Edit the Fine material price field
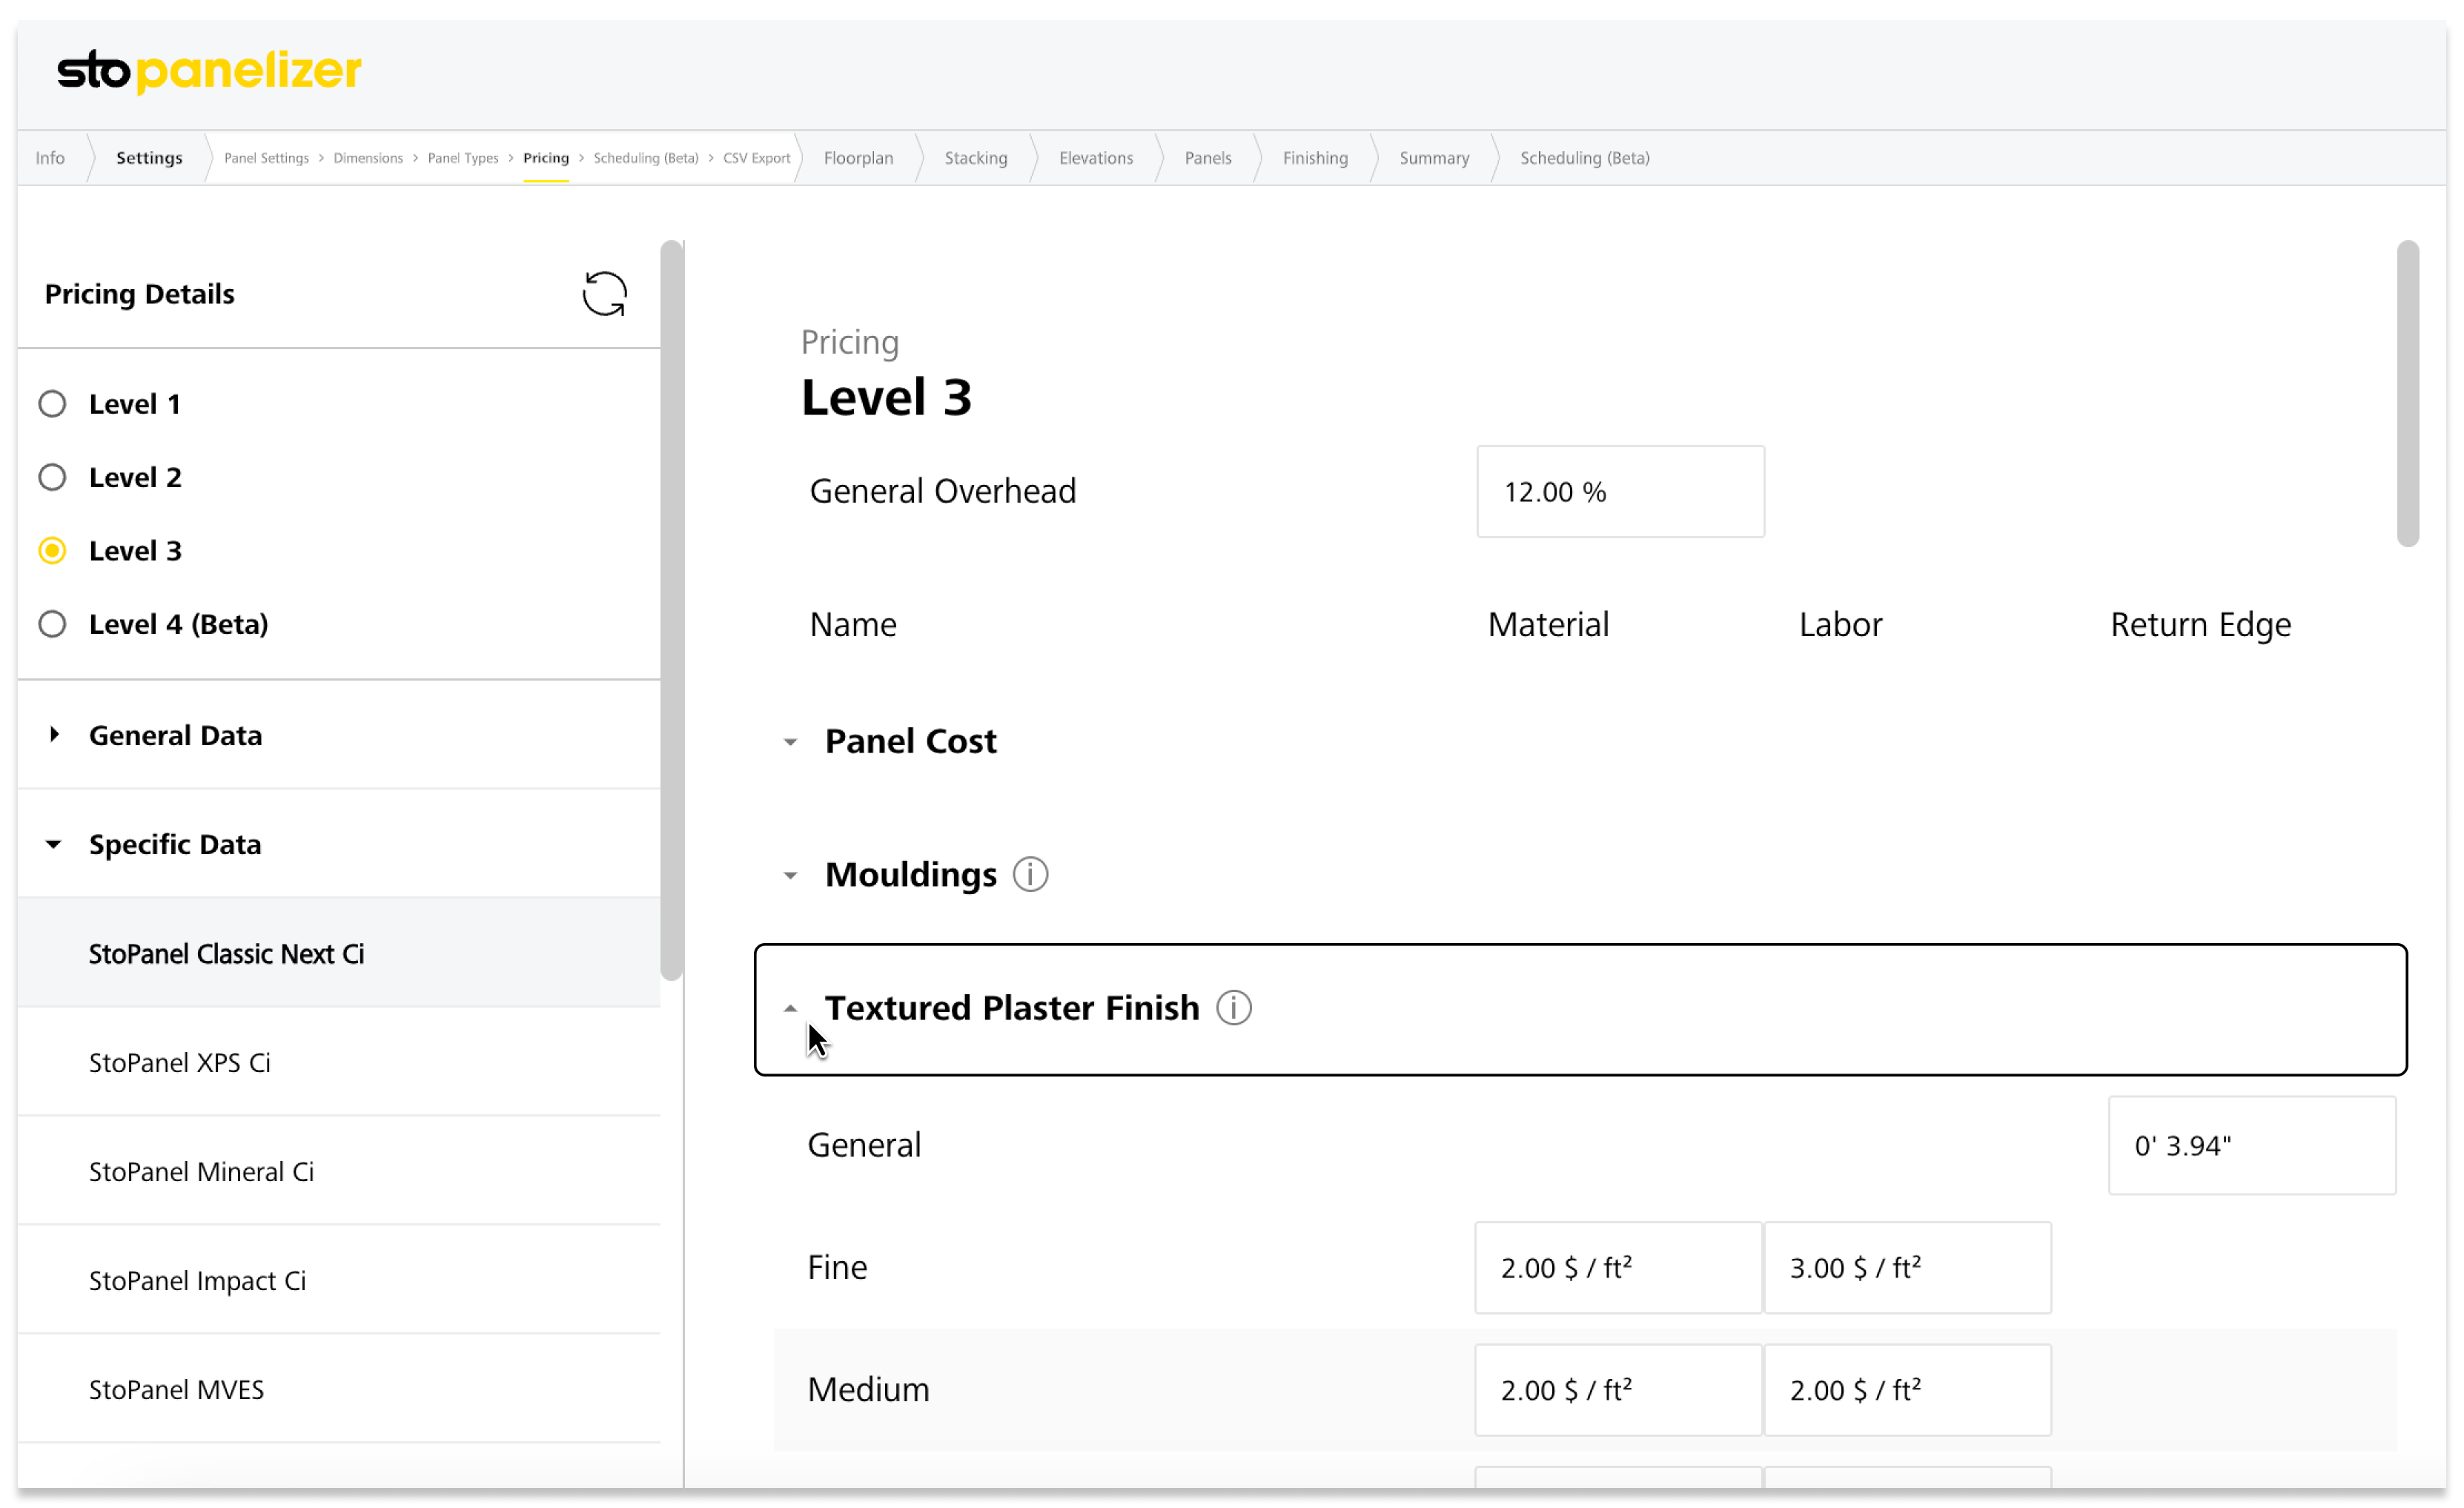This screenshot has height=1508, width=2464. point(1617,1267)
